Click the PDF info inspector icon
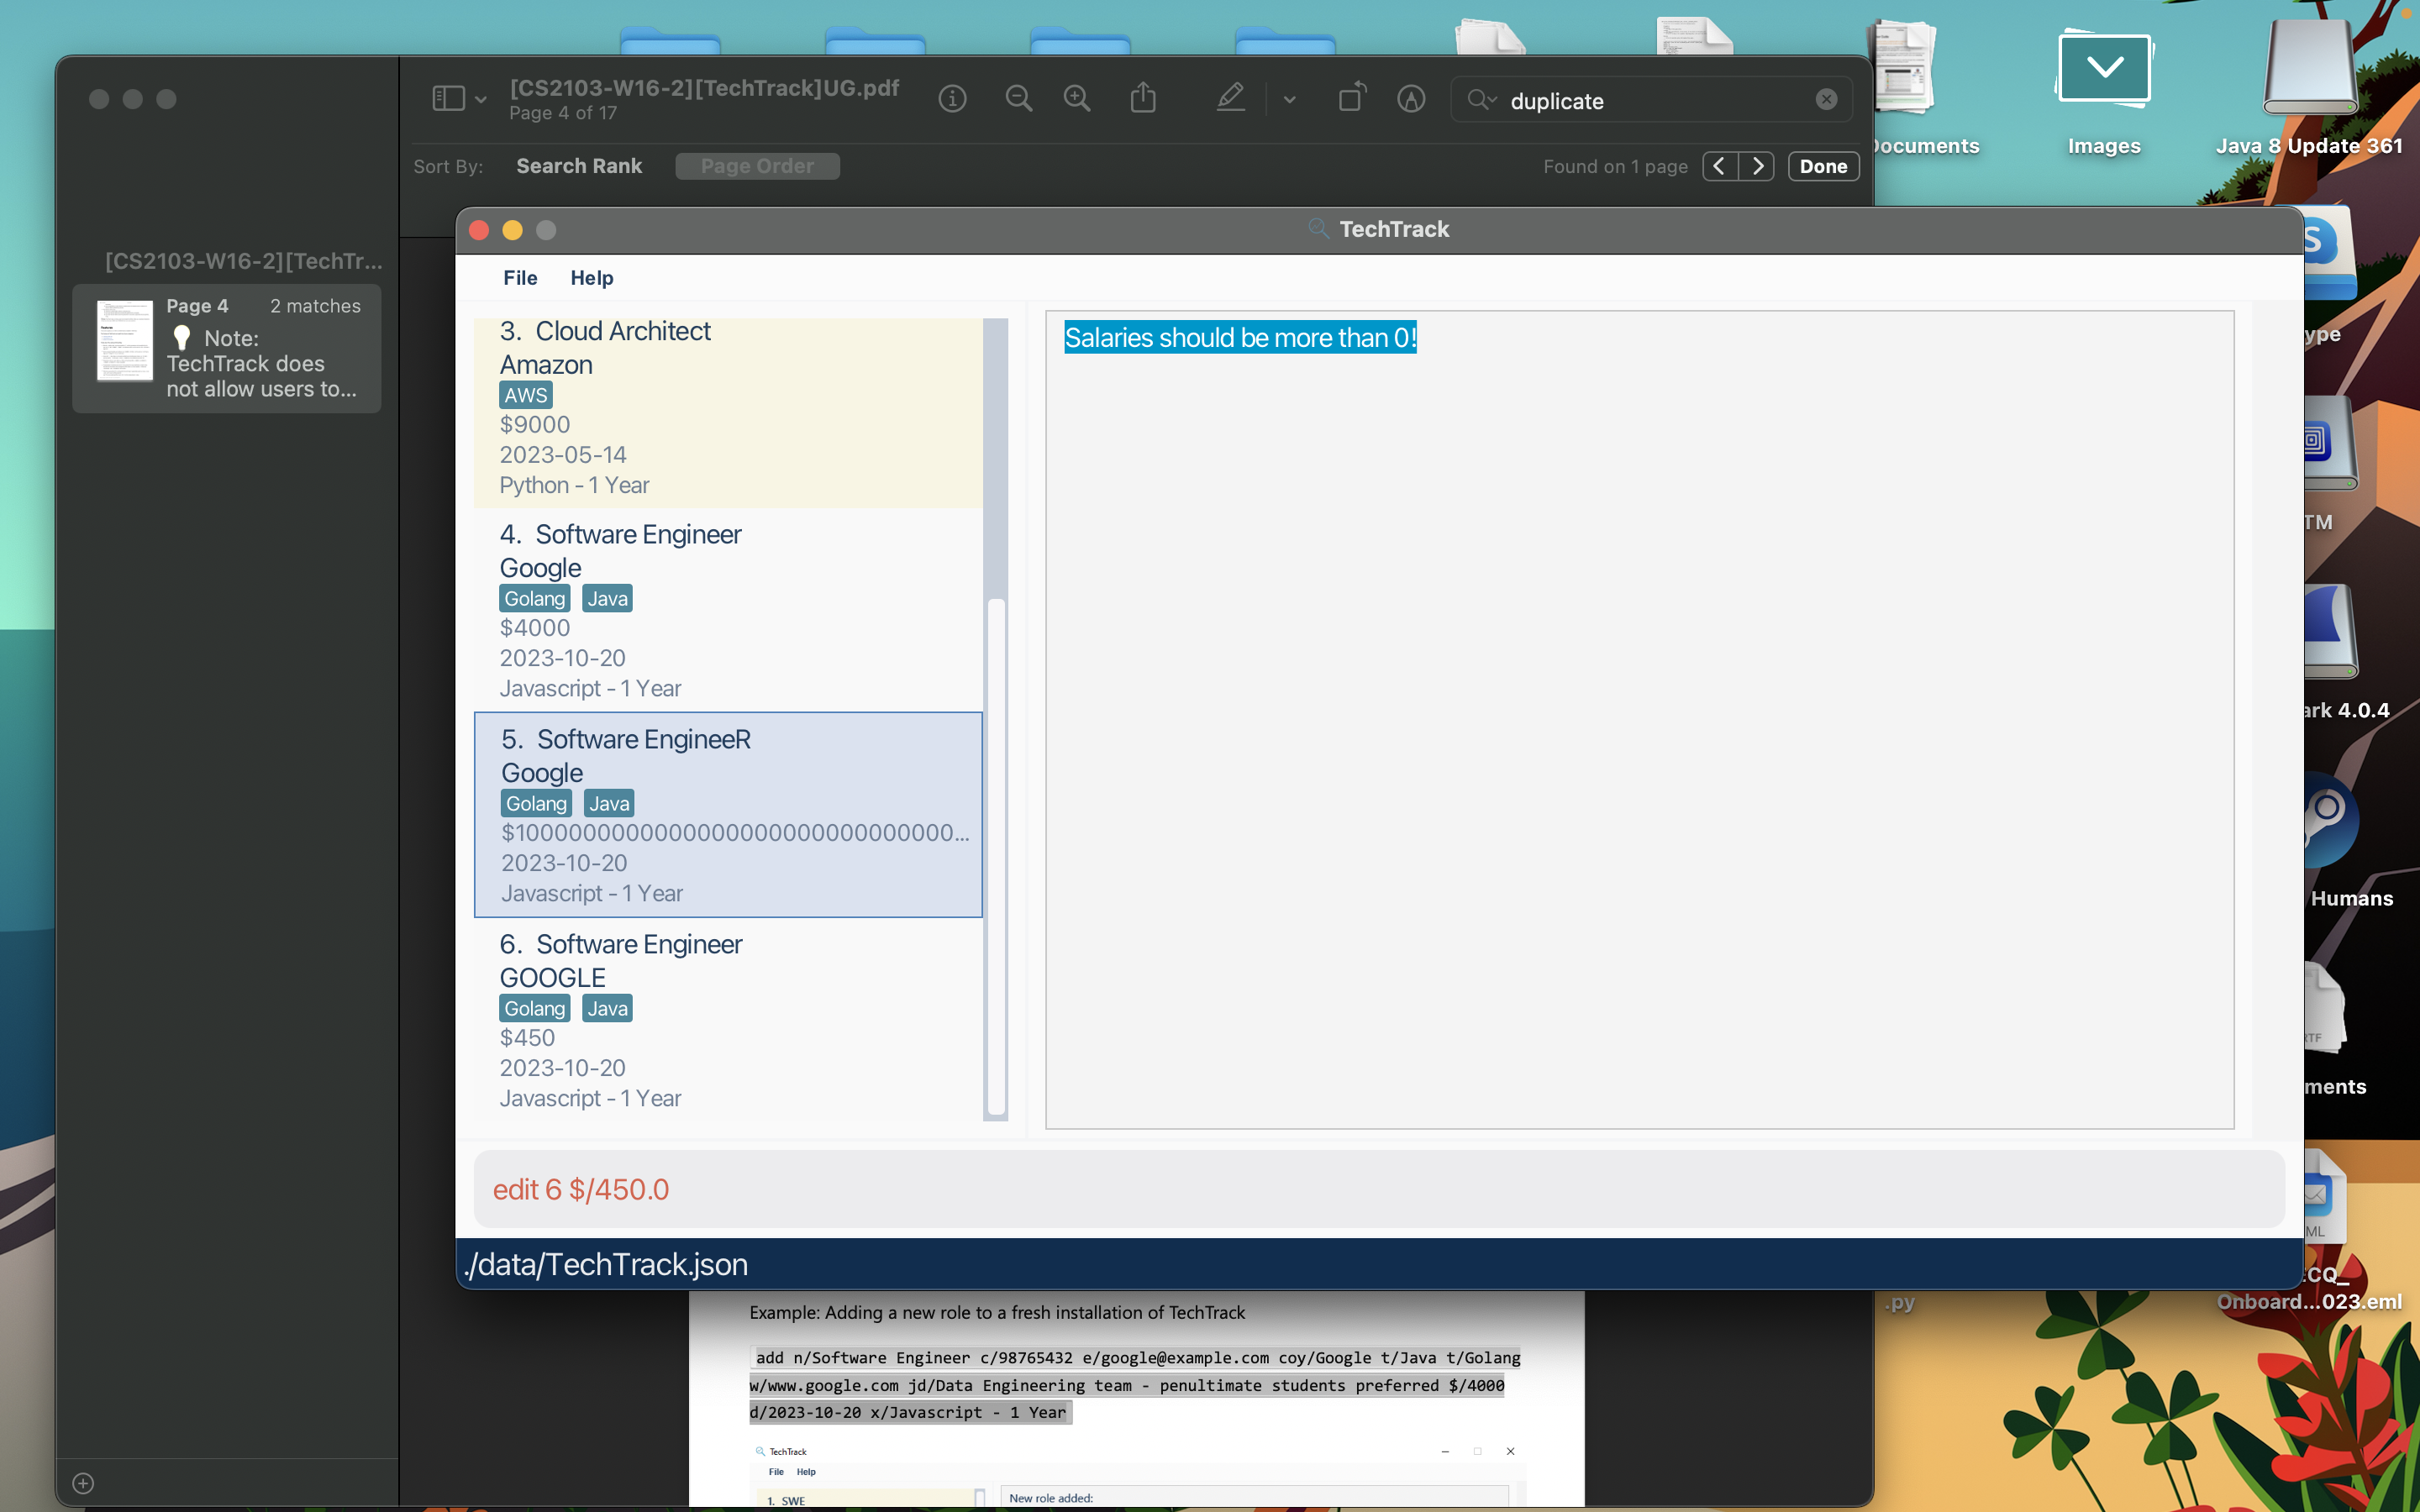 coord(952,99)
